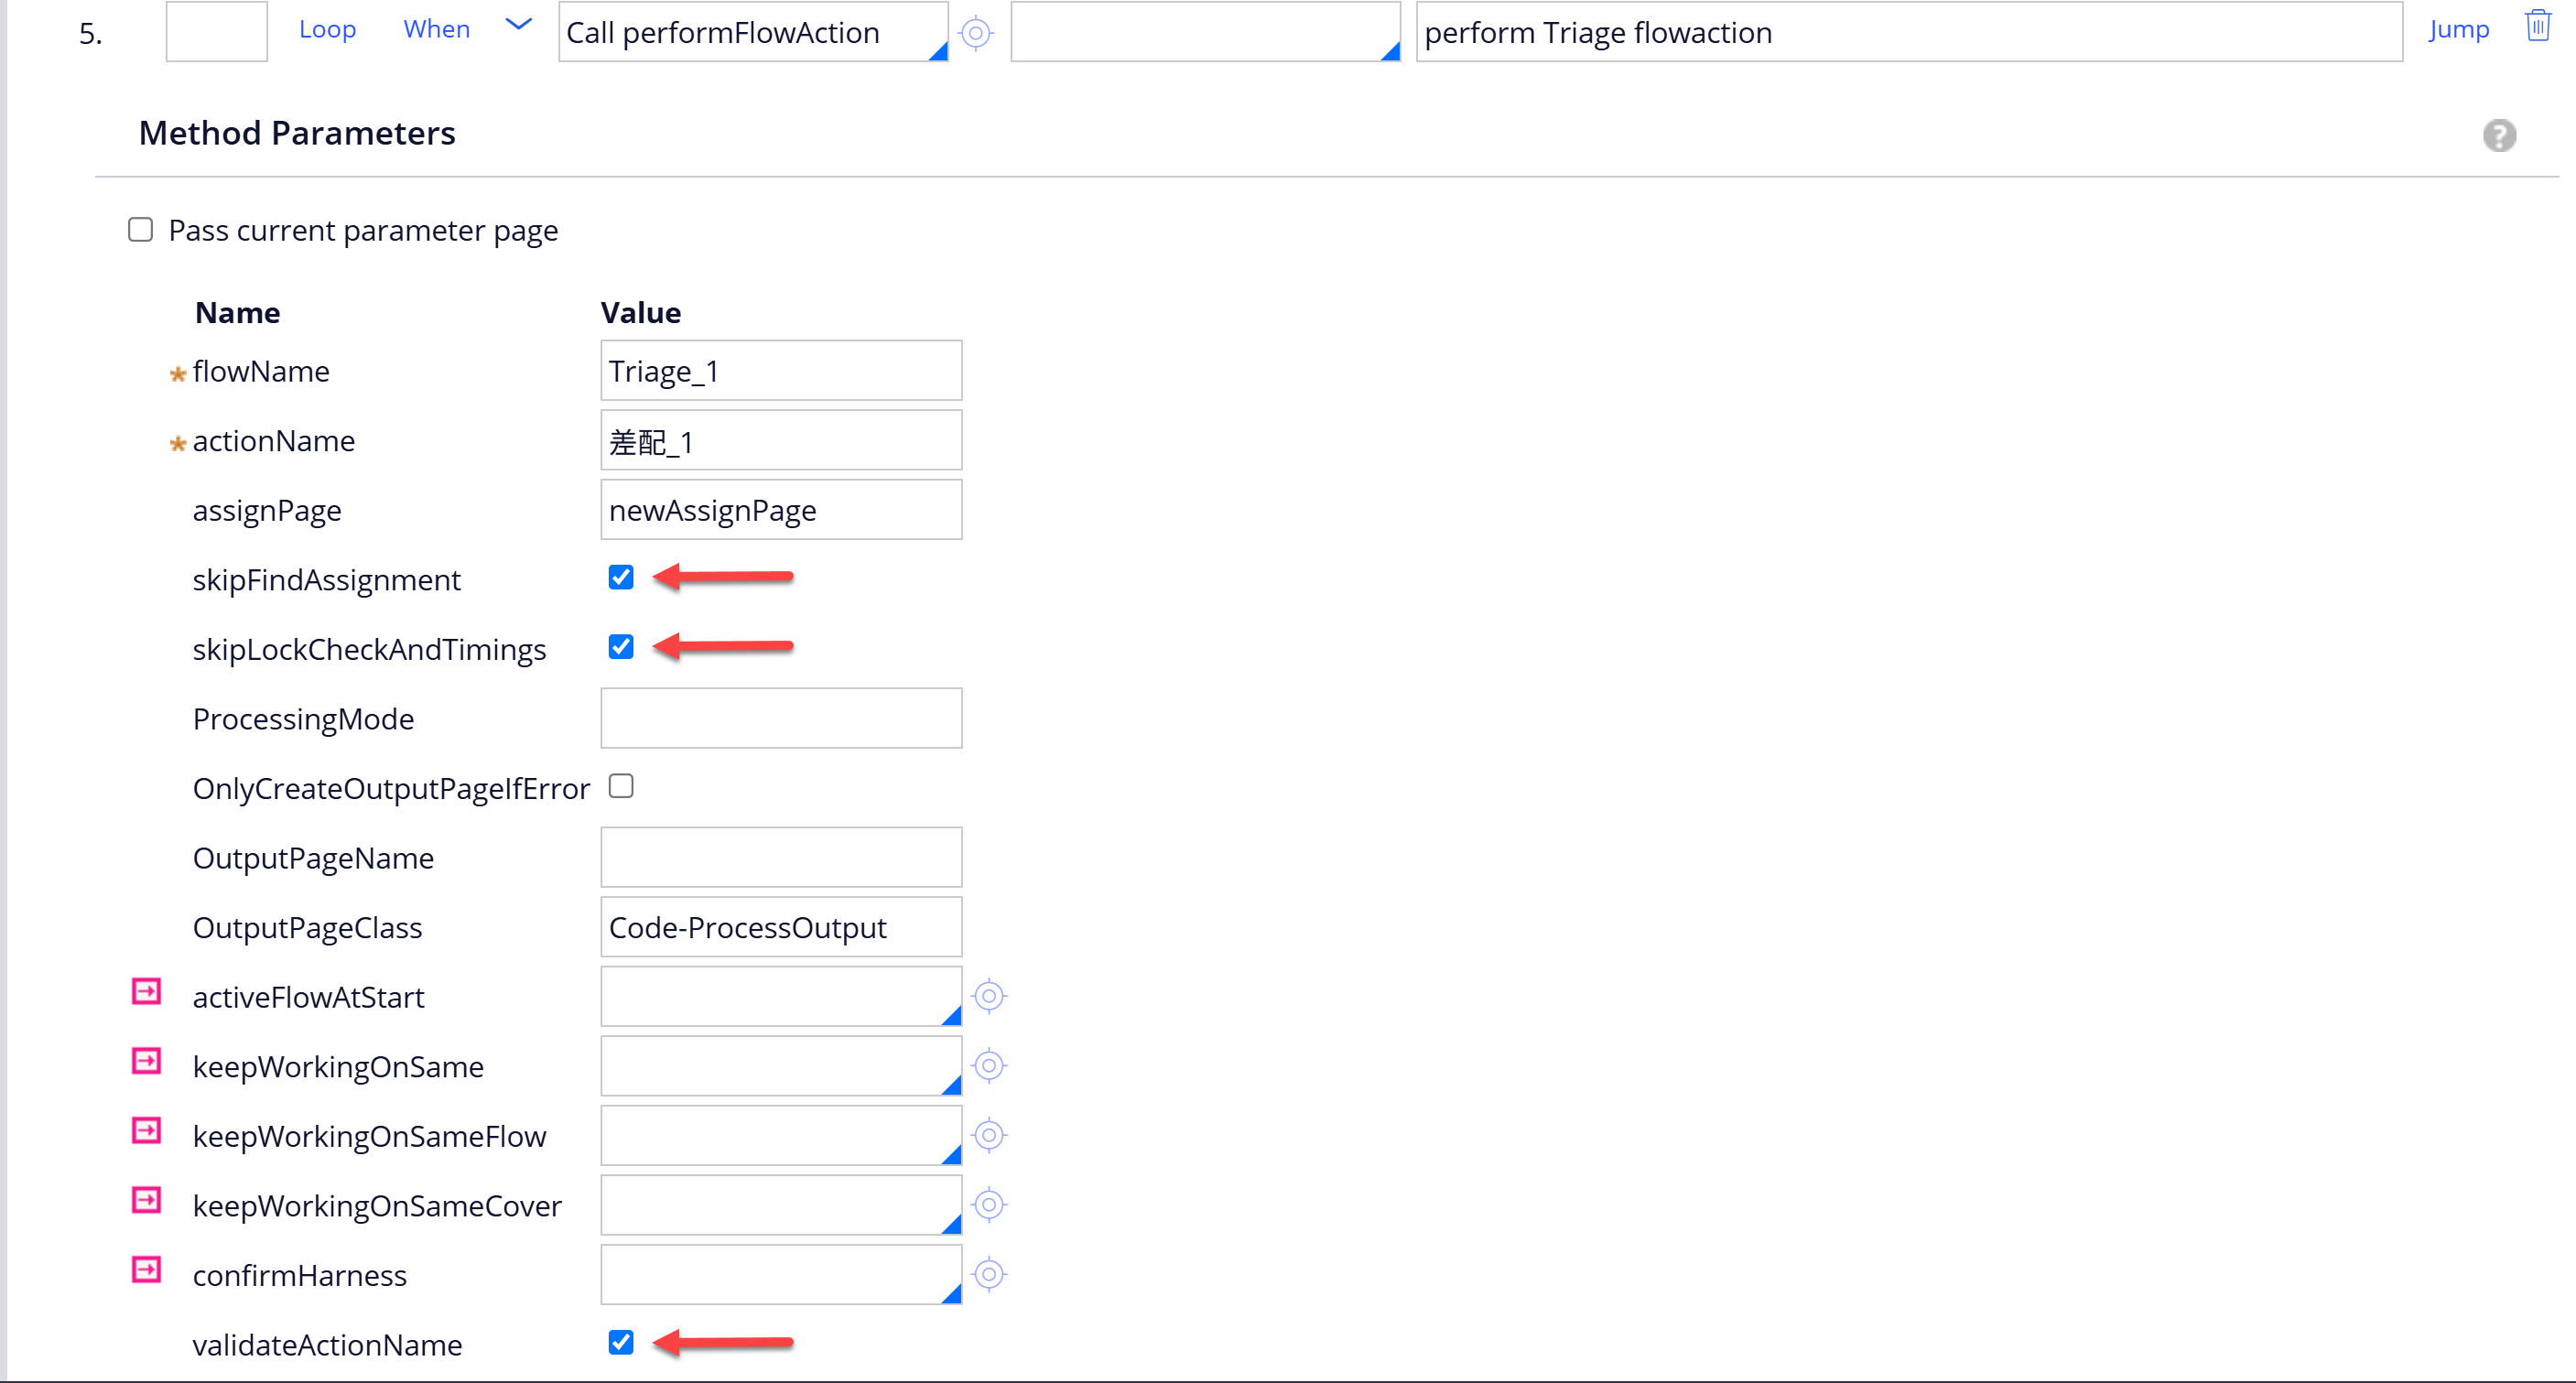
Task: Click the step number 5.
Action: point(91,34)
